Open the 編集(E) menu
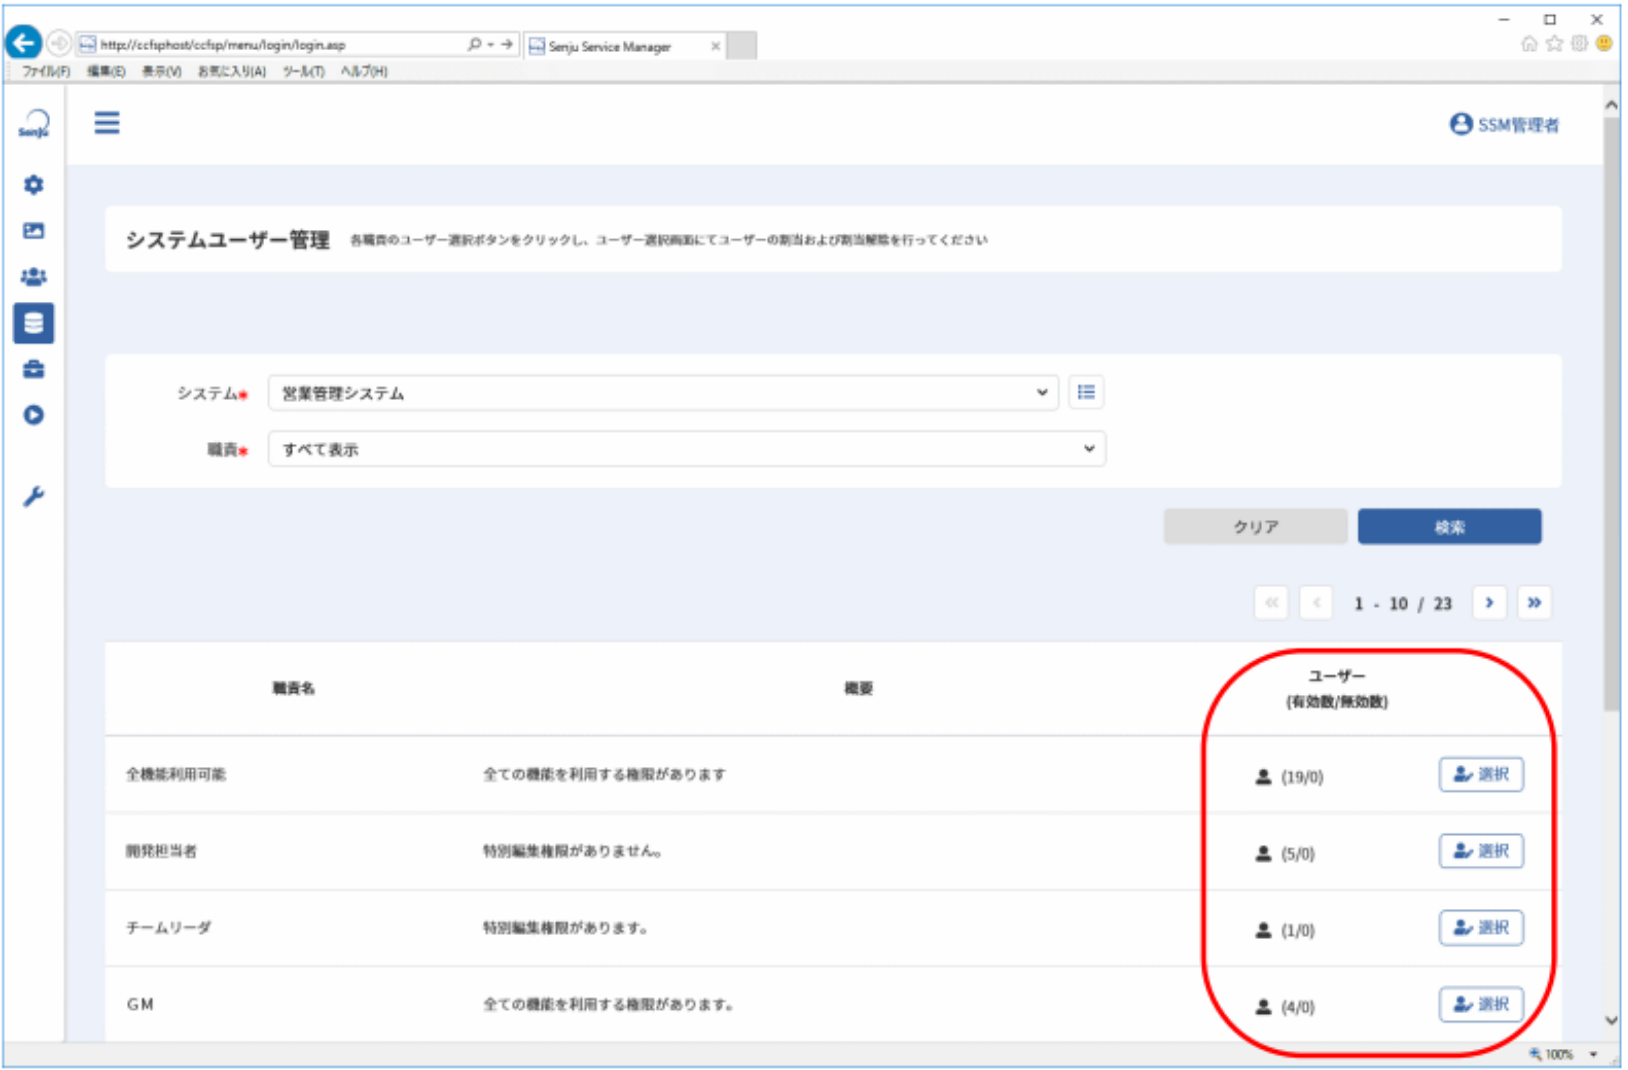Image resolution: width=1628 pixels, height=1070 pixels. [x=106, y=71]
